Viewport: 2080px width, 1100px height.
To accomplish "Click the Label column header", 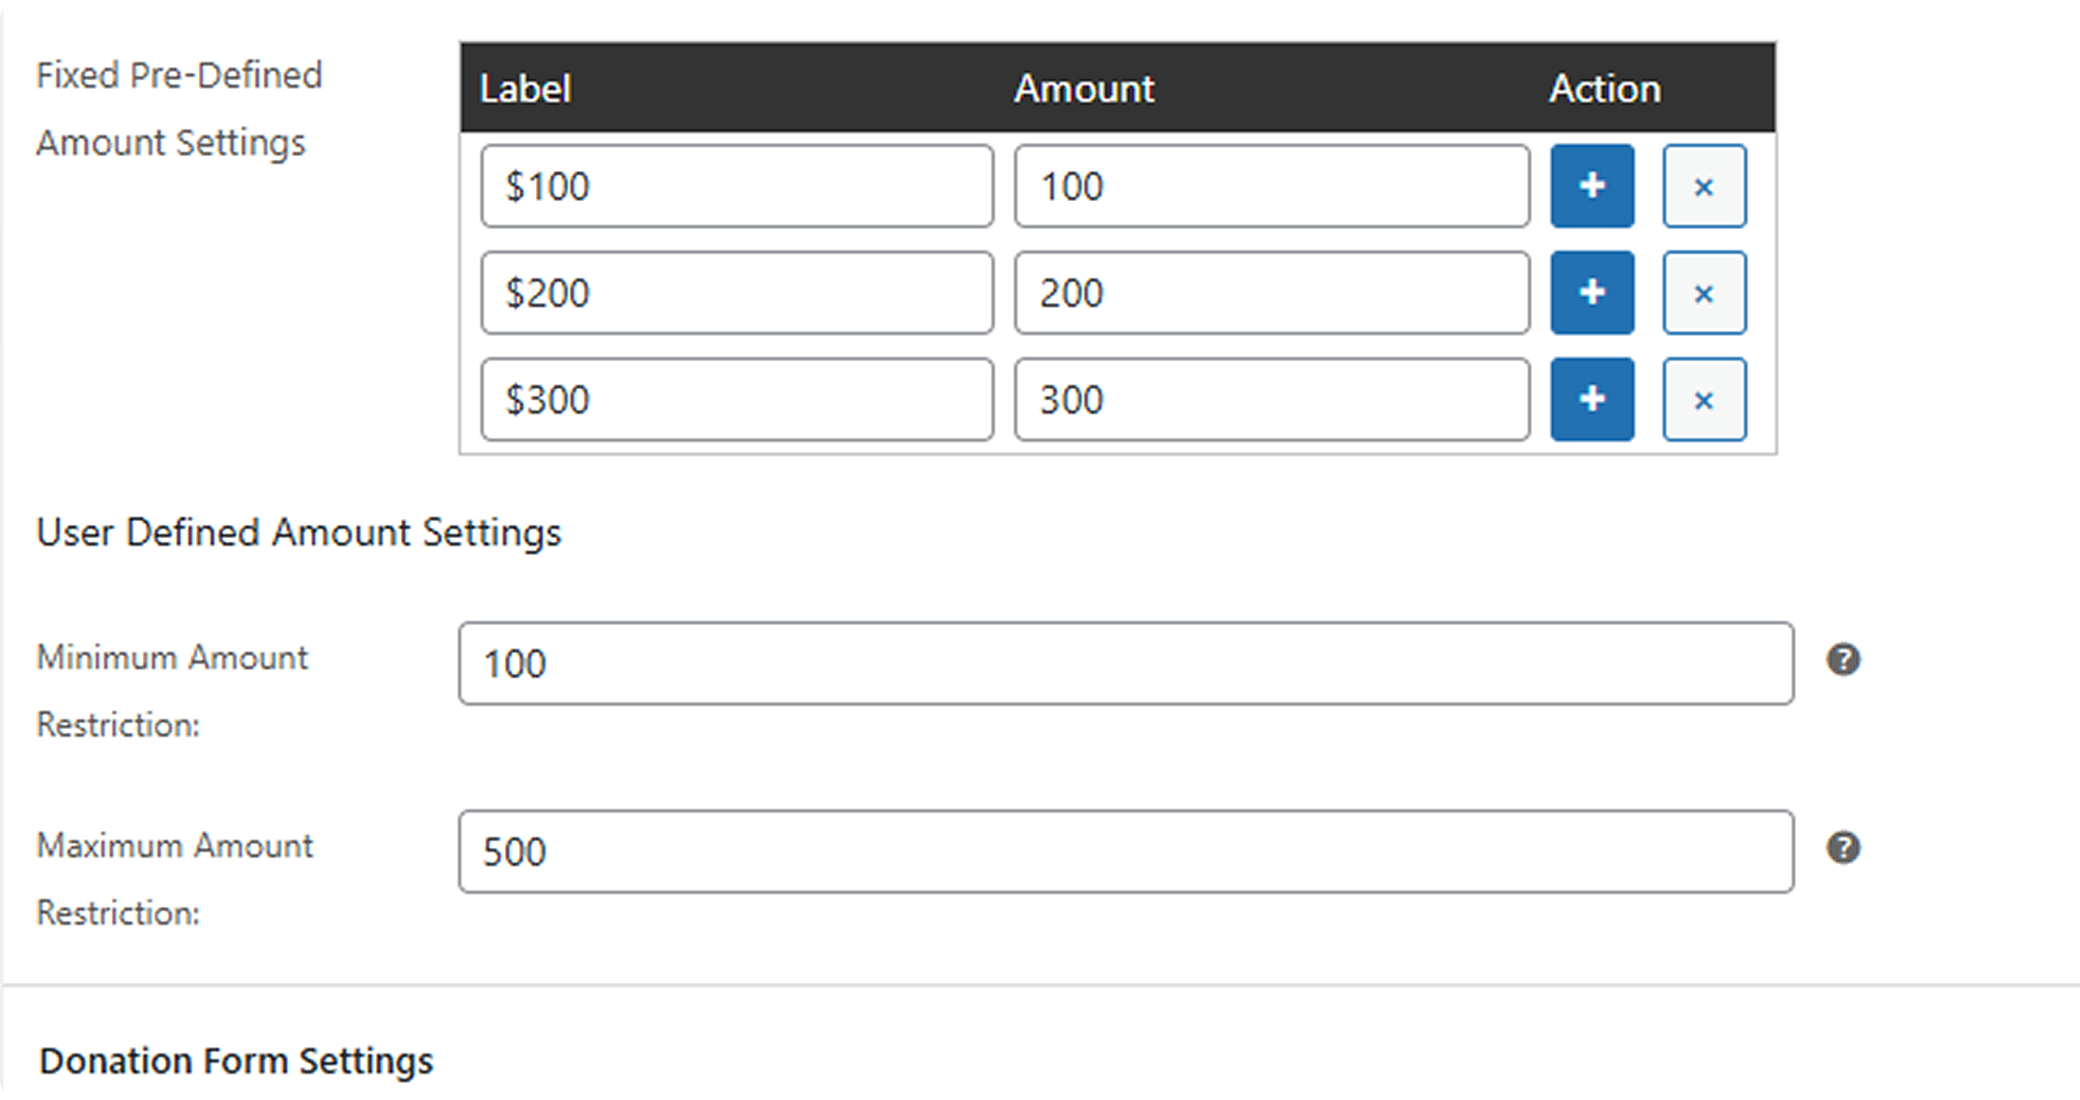I will coord(525,89).
